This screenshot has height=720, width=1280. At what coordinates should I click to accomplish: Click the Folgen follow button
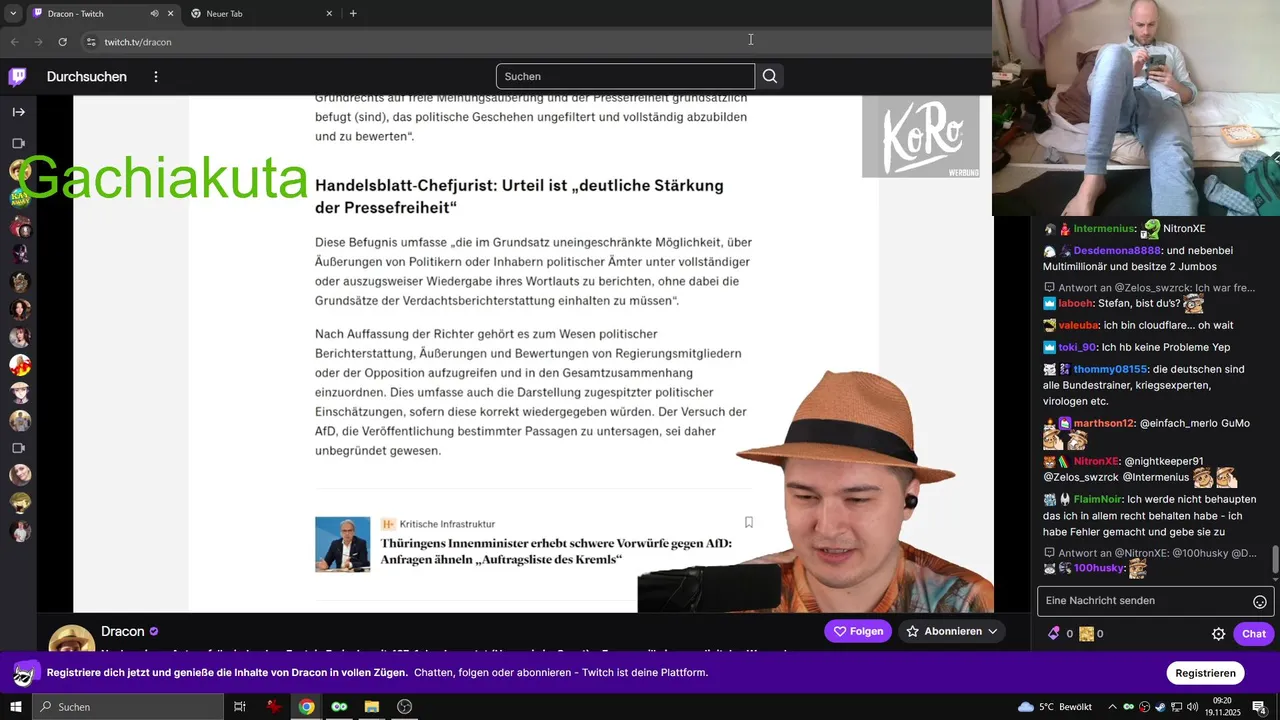[858, 631]
